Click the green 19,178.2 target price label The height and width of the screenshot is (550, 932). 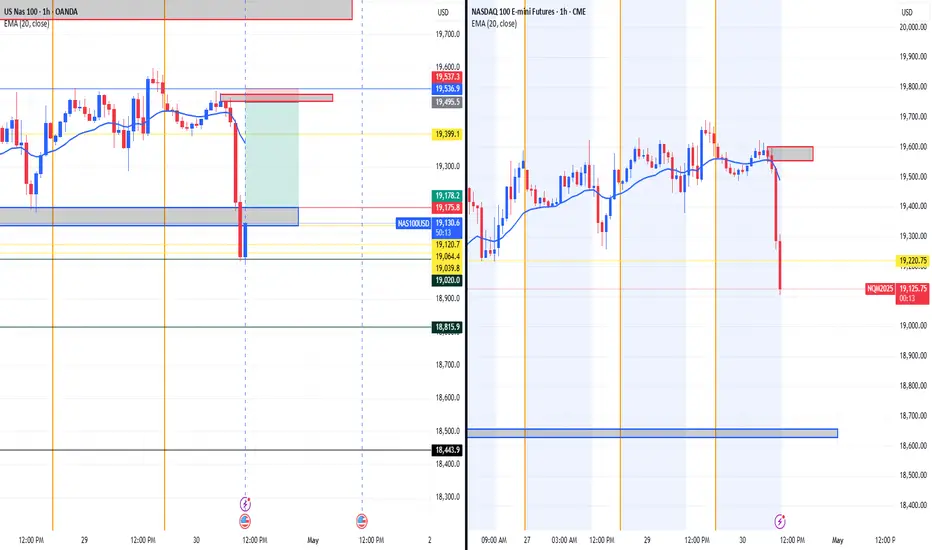(447, 196)
